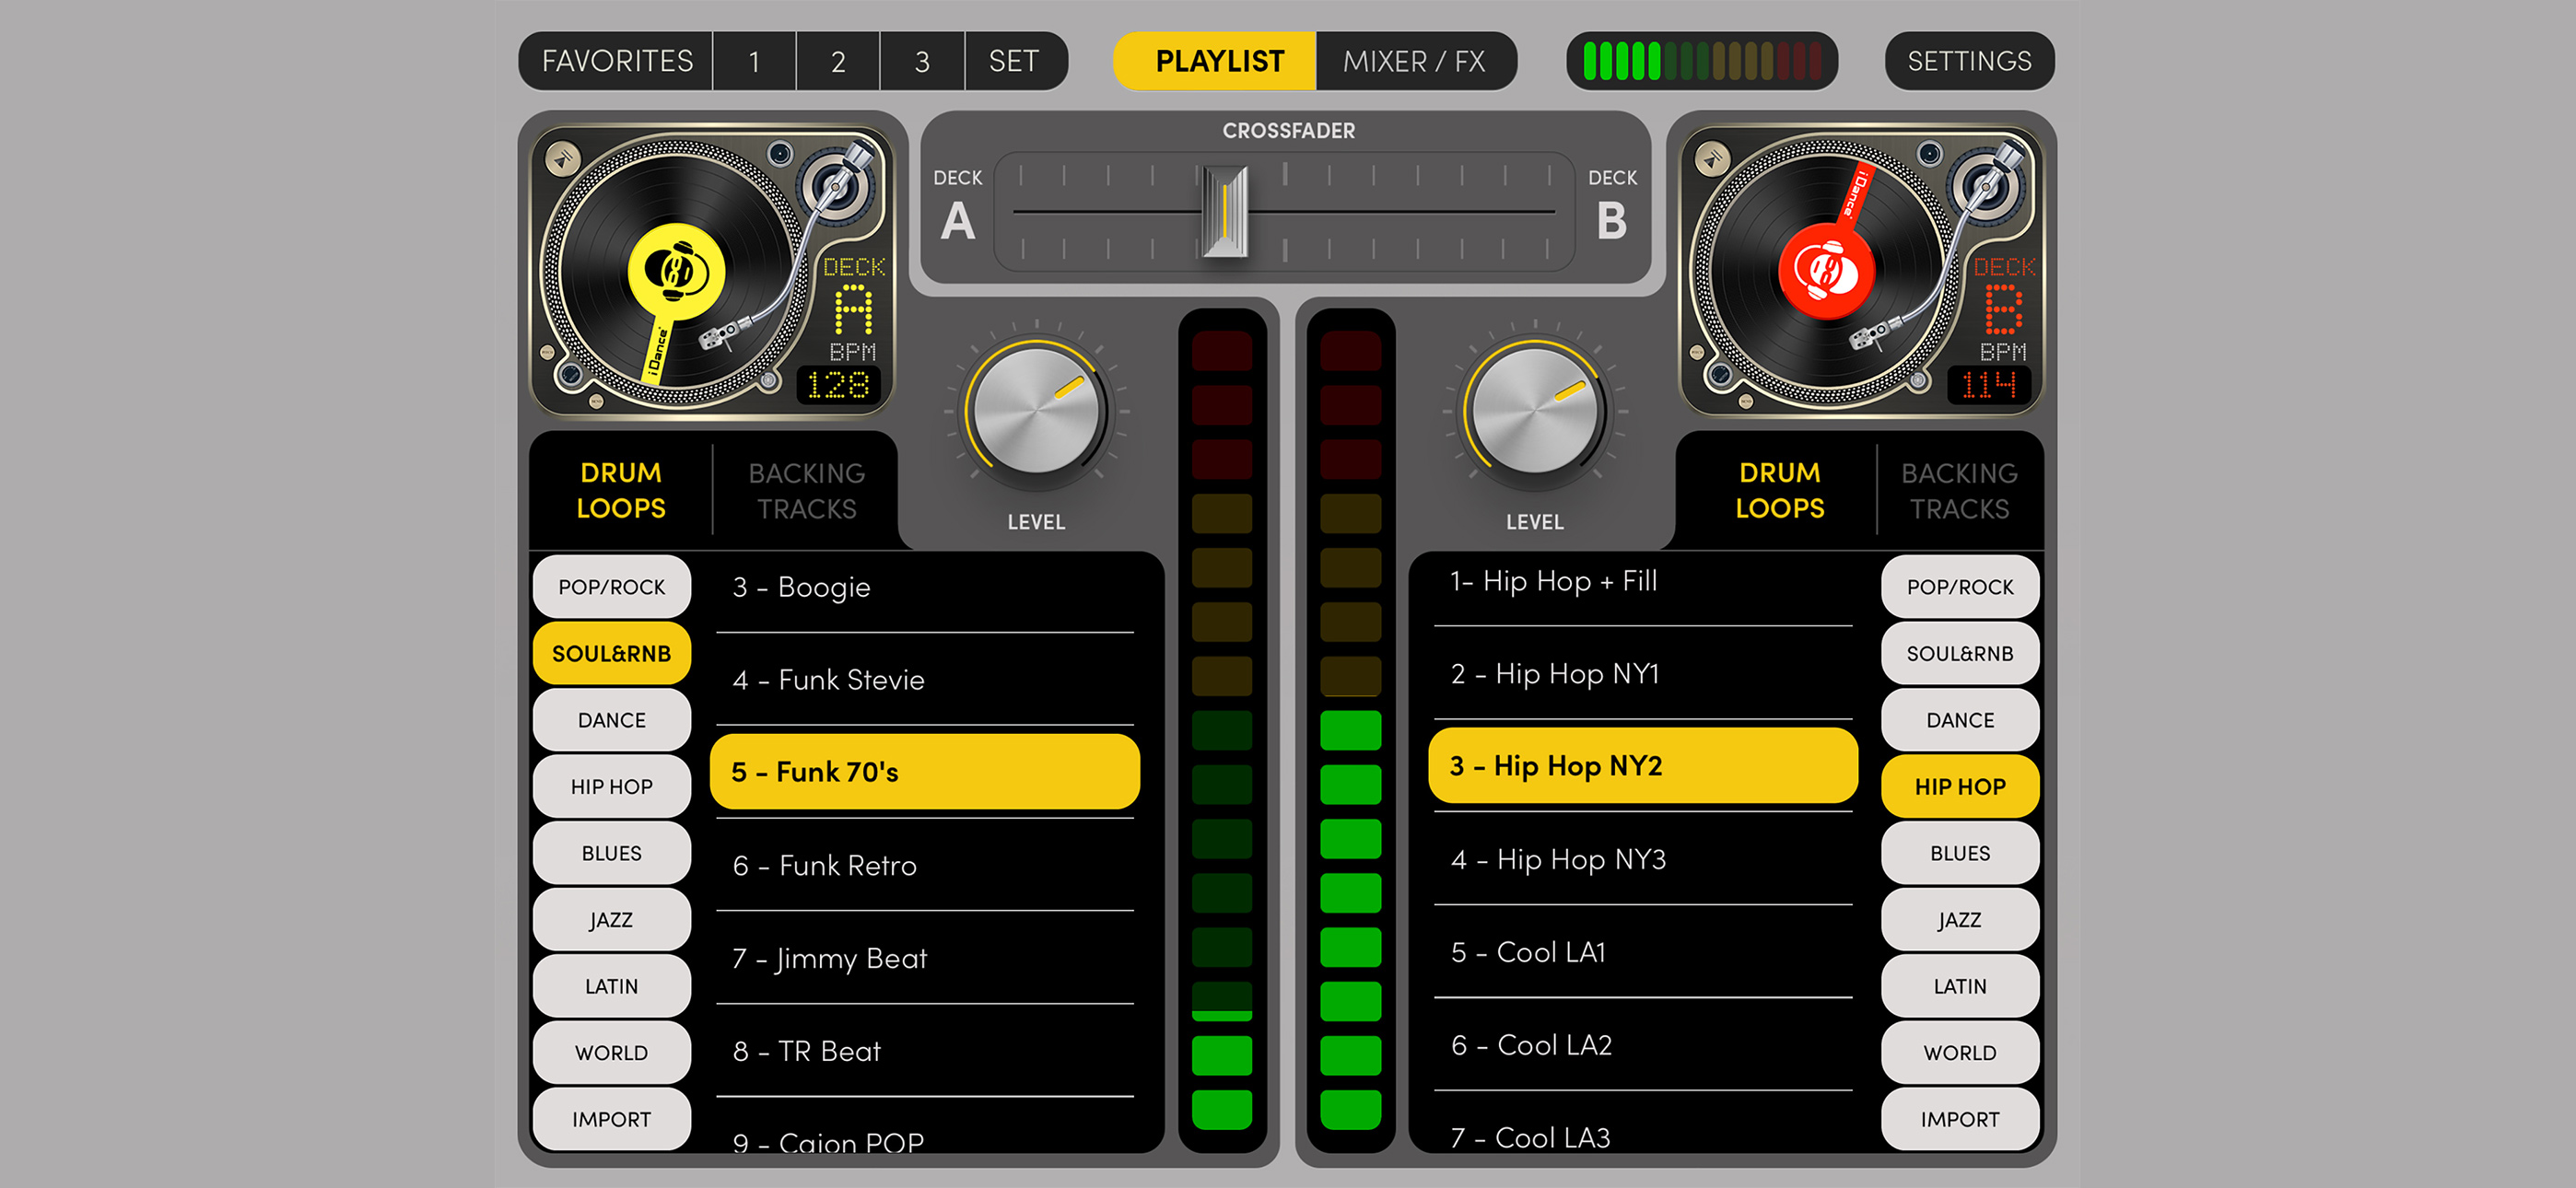This screenshot has width=2576, height=1188.
Task: Load loop '6 – Funk Retro'
Action: click(925, 865)
